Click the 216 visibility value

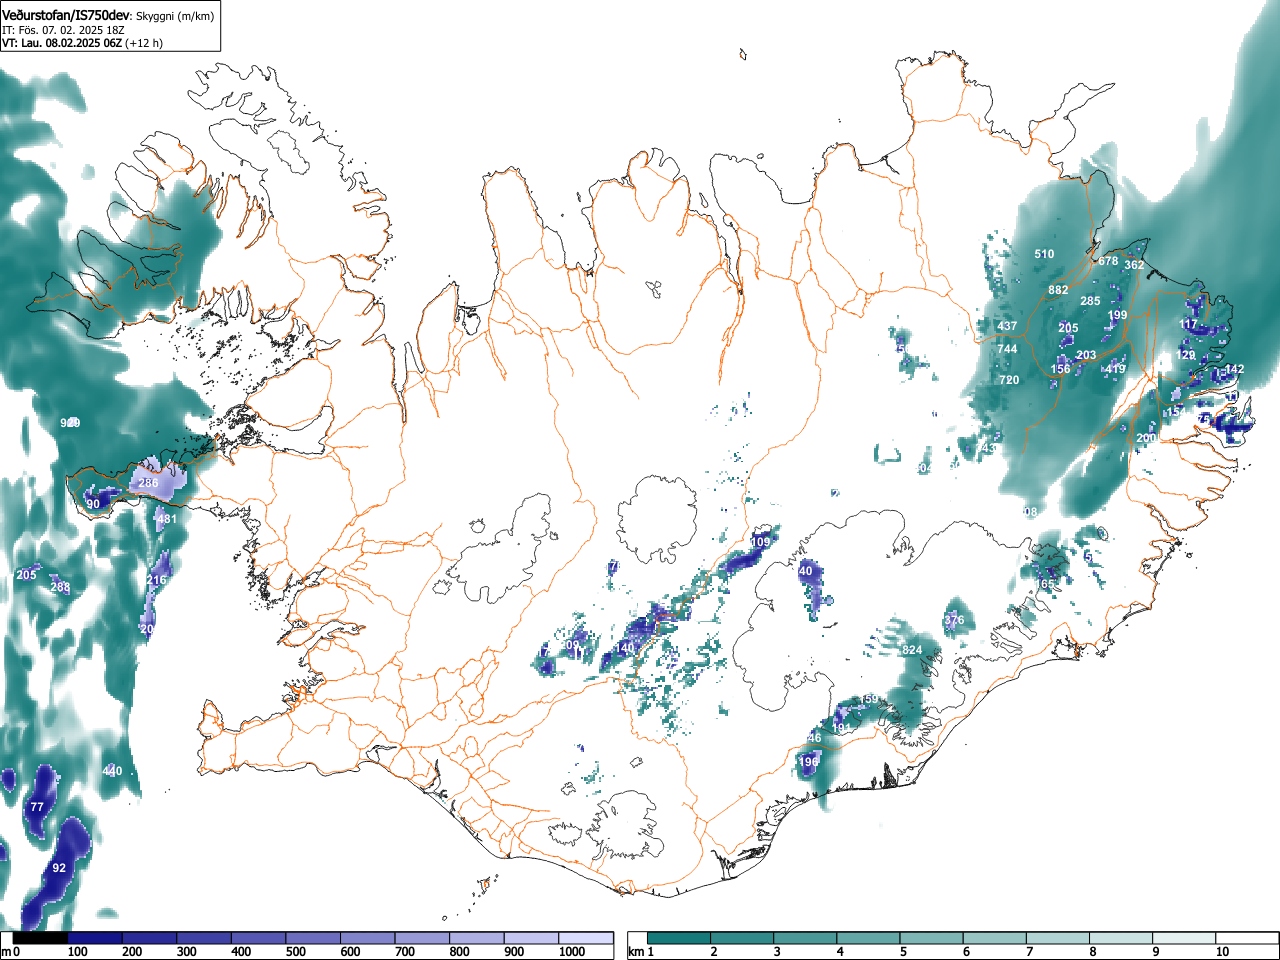157,580
